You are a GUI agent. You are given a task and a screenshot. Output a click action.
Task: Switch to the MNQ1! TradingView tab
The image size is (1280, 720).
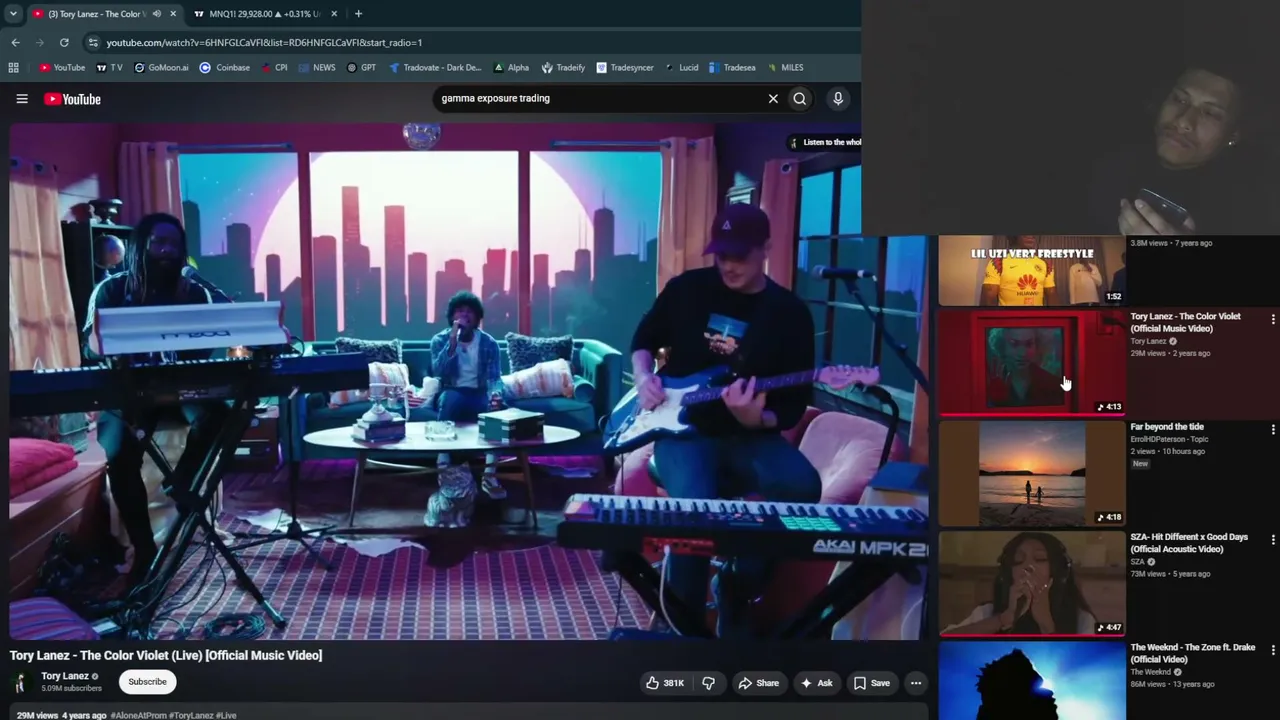264,14
